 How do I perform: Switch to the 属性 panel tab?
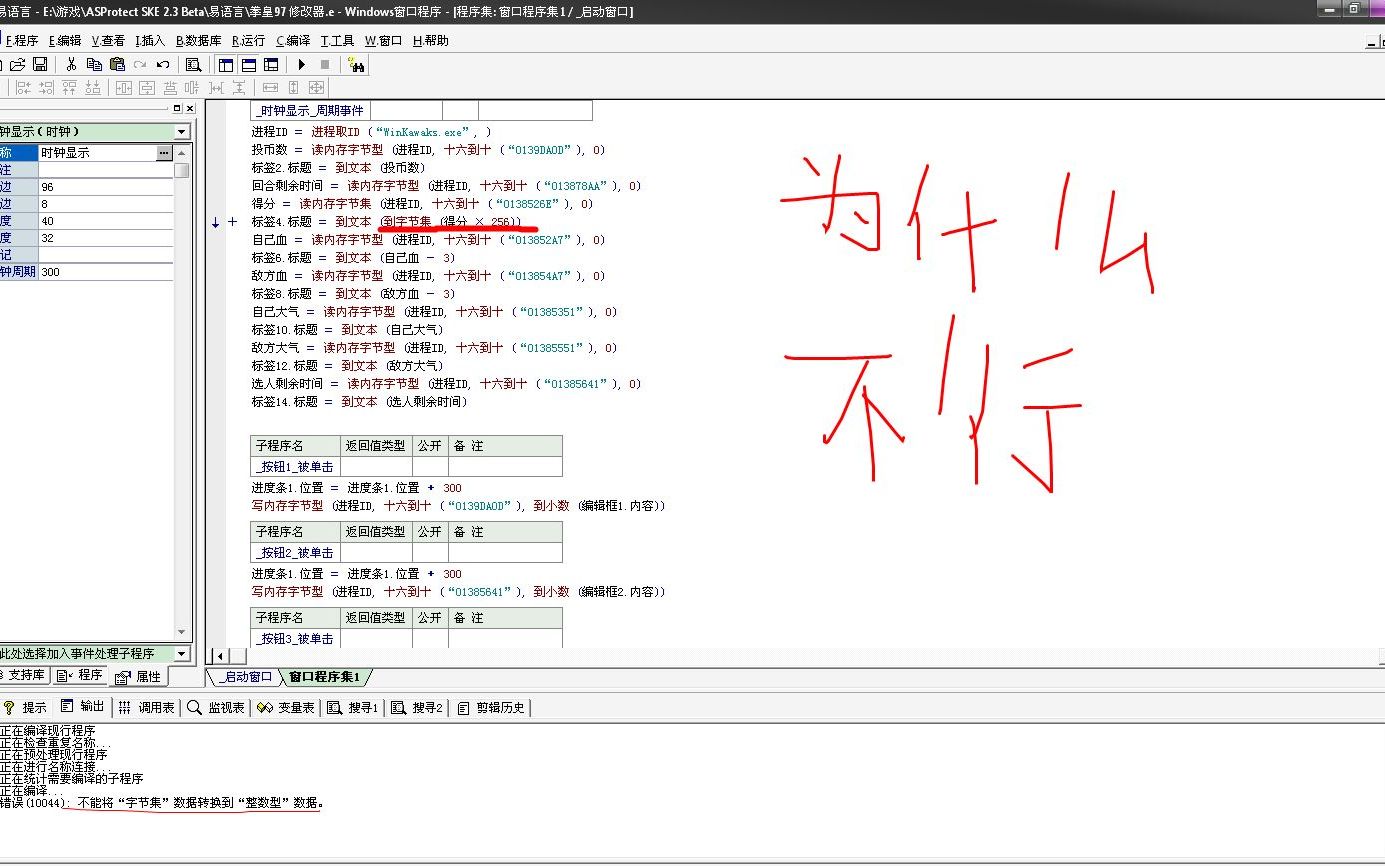click(139, 676)
